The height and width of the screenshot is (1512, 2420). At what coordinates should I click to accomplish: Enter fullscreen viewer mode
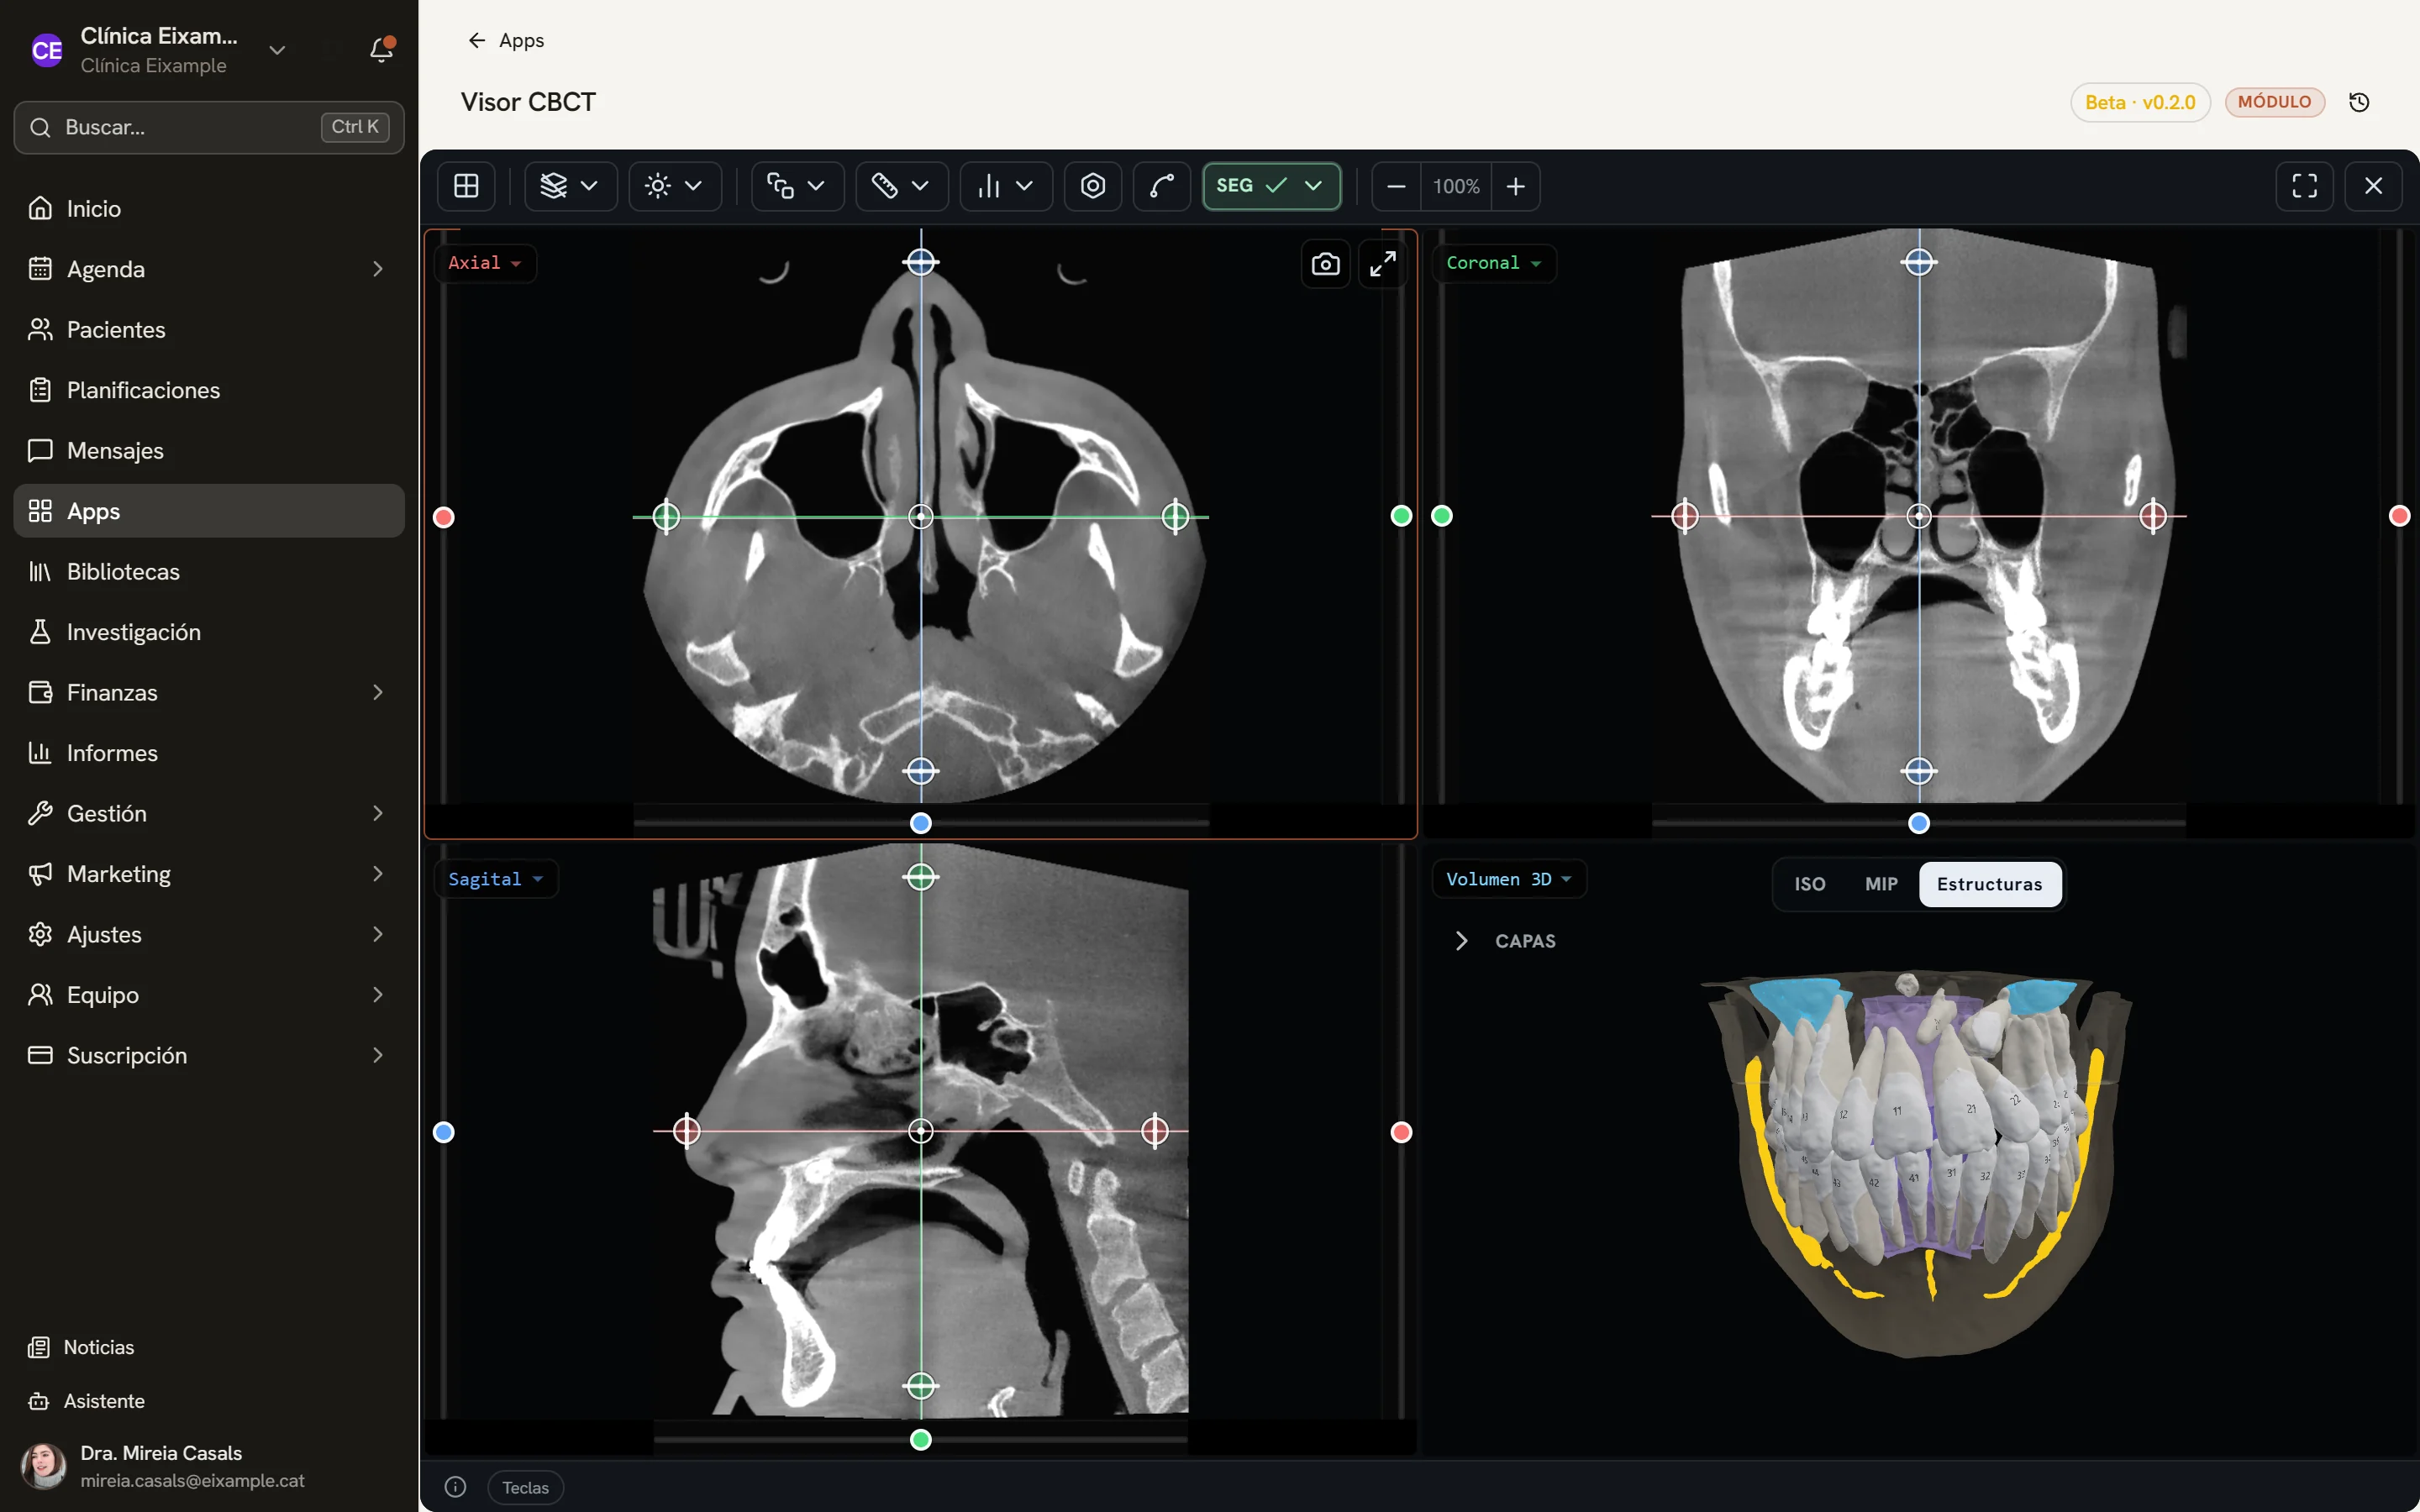coord(2305,186)
